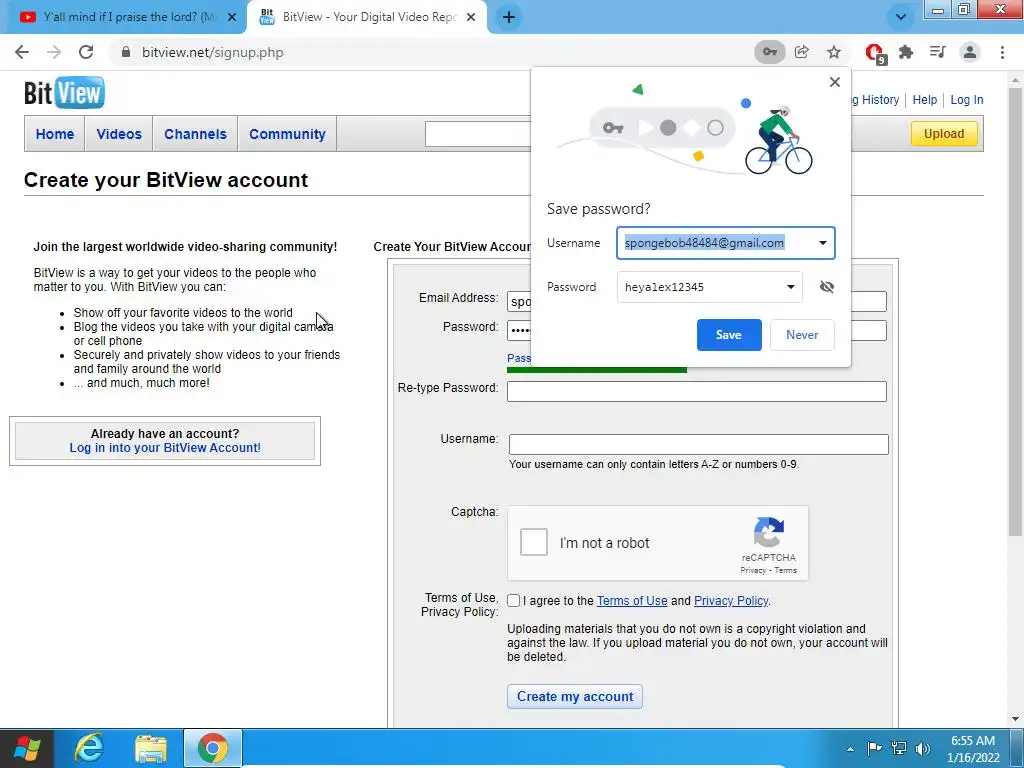Expand the Username dropdown in popup
The image size is (1024, 768).
click(823, 243)
